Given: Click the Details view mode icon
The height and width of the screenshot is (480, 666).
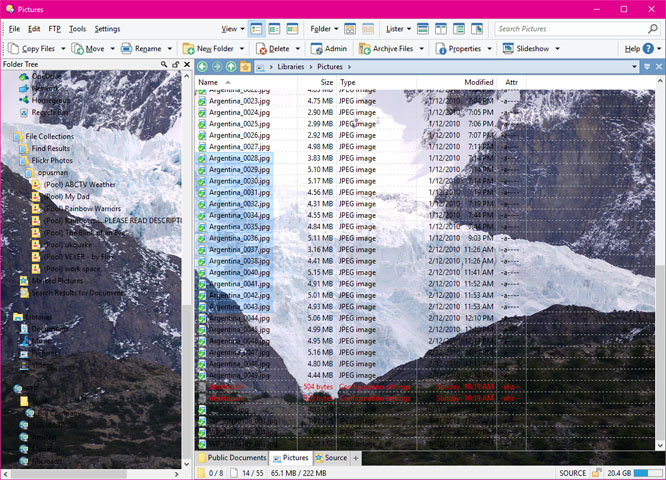Looking at the screenshot, I should 257,29.
